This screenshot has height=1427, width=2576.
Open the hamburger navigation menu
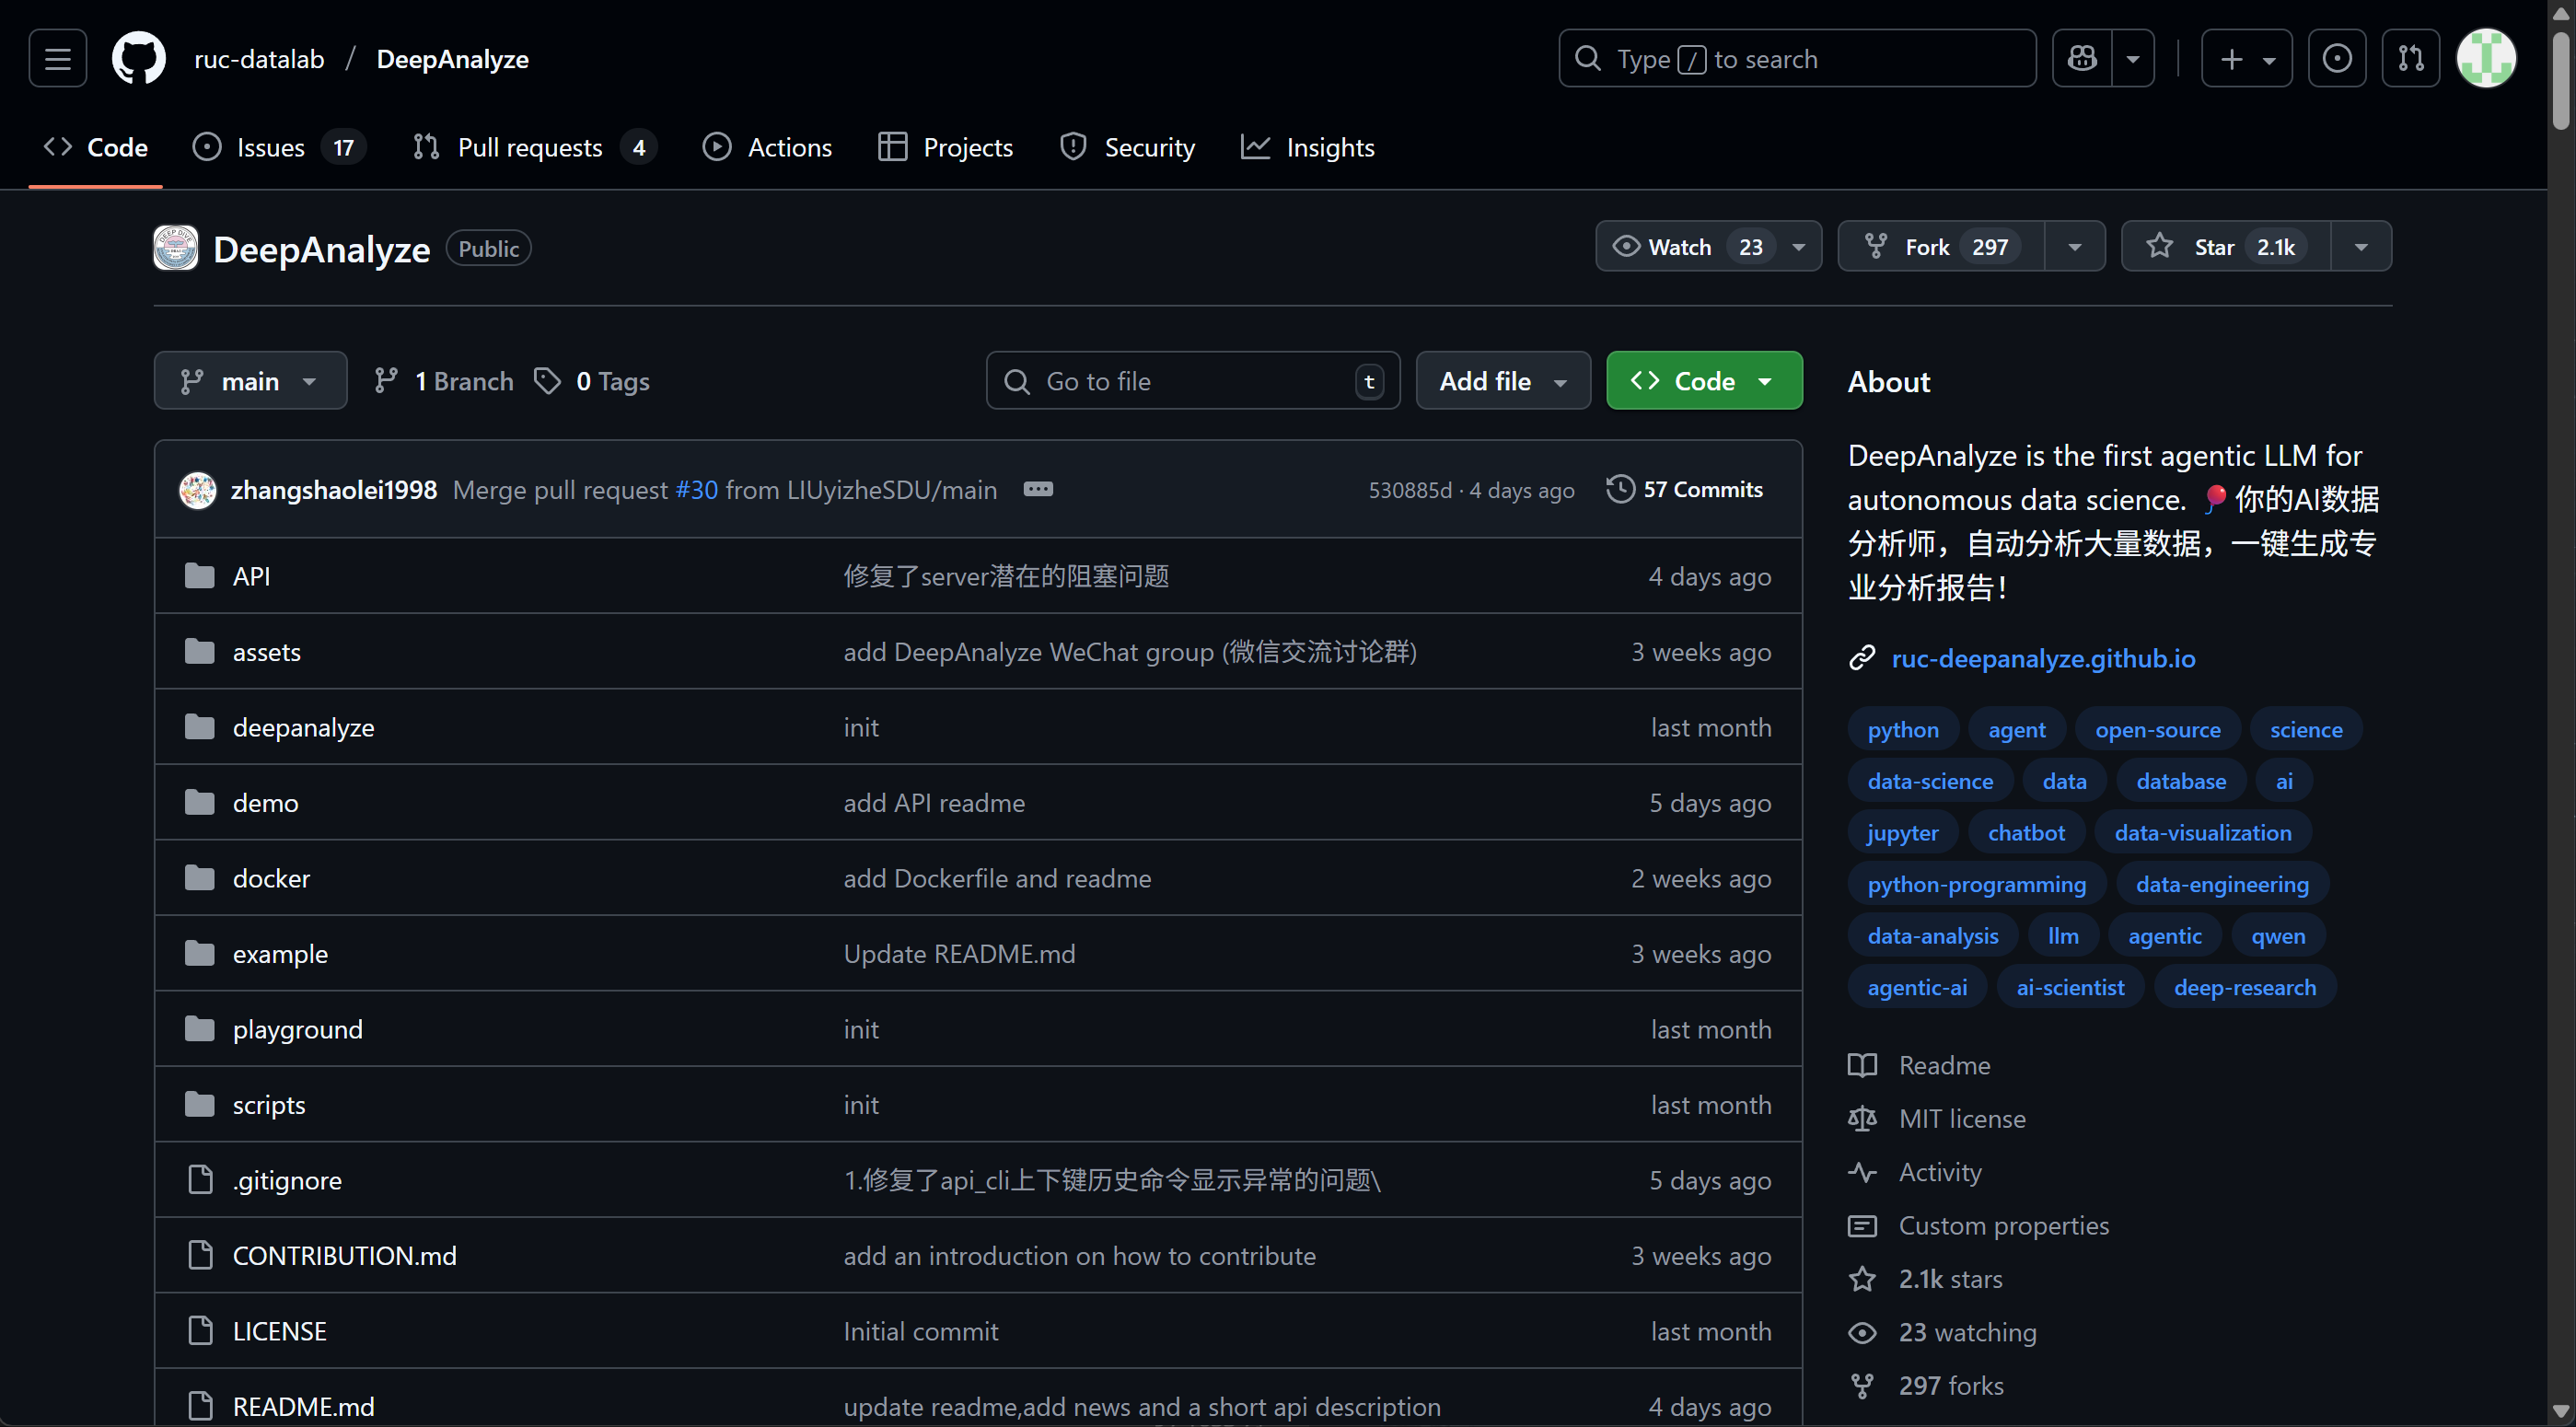(57, 59)
